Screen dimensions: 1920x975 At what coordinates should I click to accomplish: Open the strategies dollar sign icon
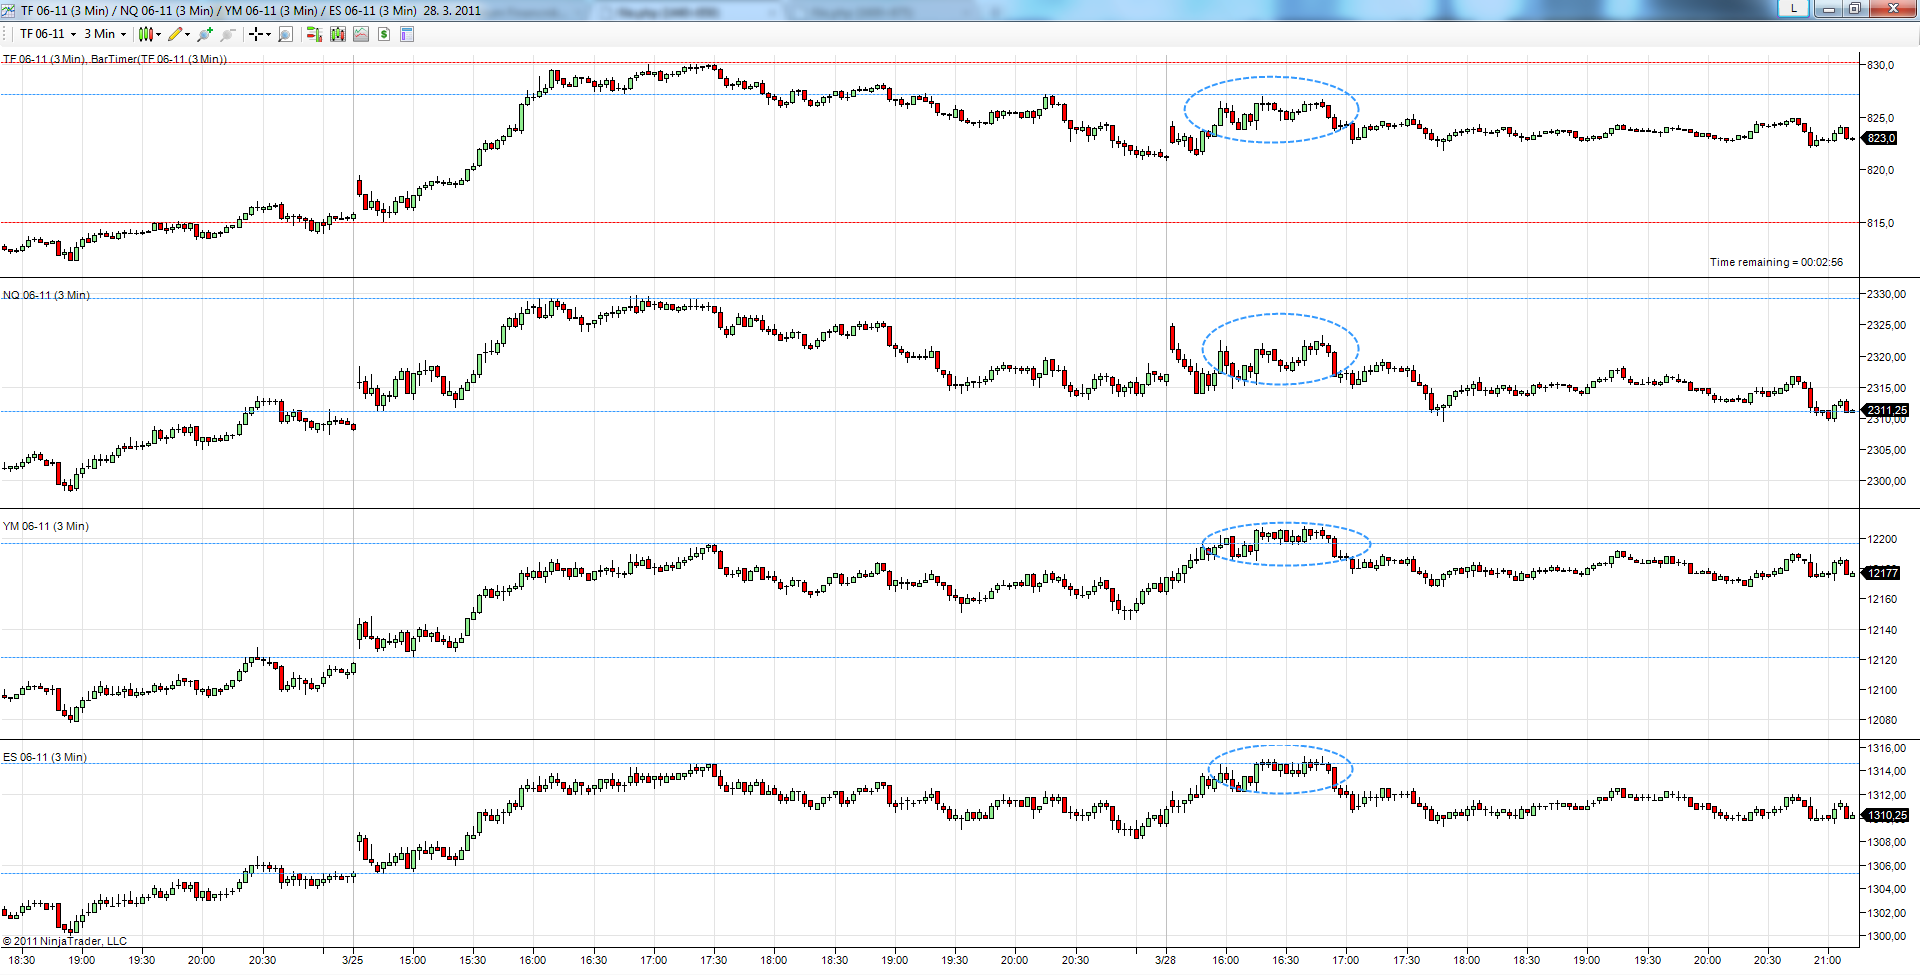tap(384, 34)
